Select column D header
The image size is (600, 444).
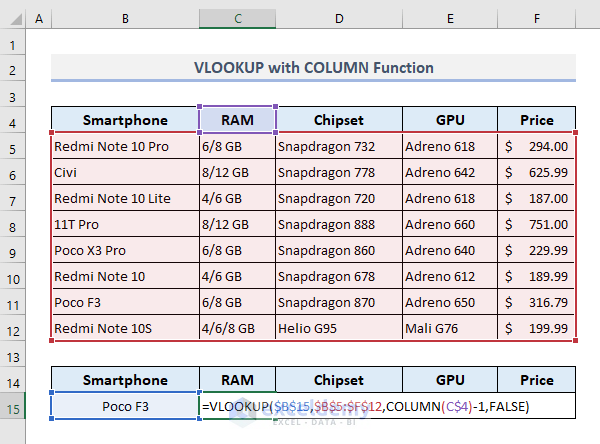pyautogui.click(x=339, y=18)
